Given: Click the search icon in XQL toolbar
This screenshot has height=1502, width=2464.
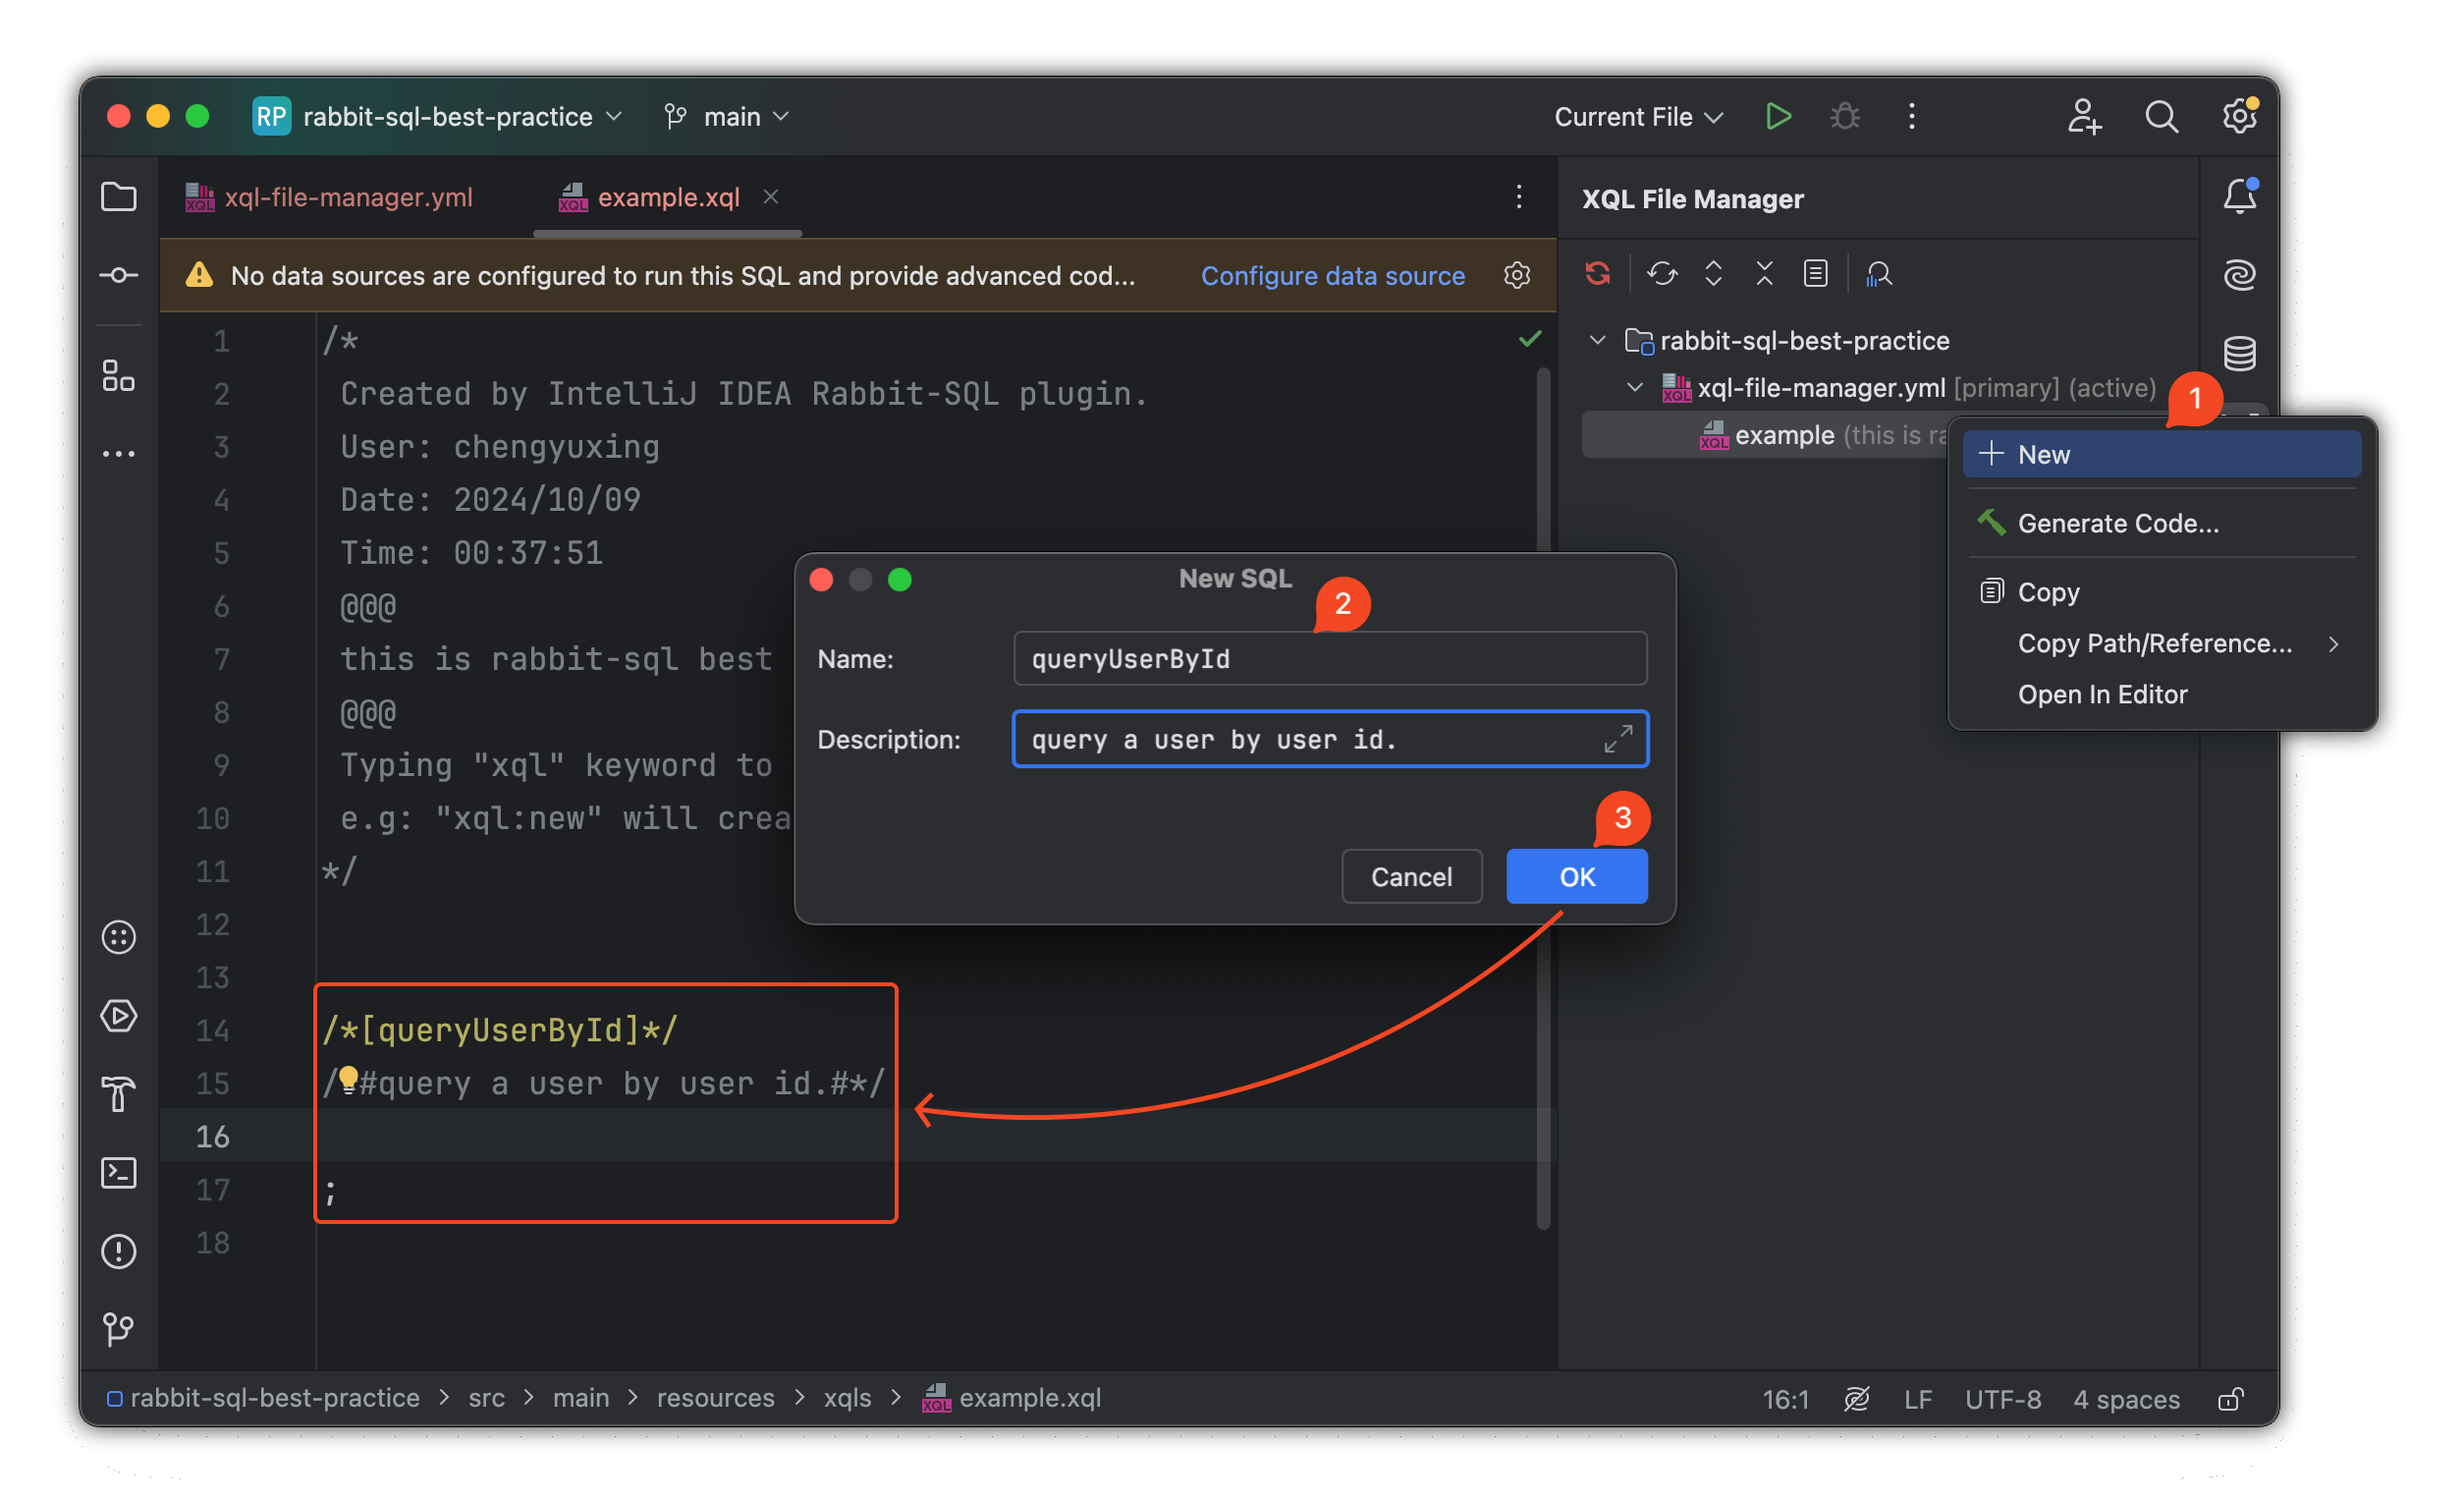Looking at the screenshot, I should pyautogui.click(x=1879, y=273).
